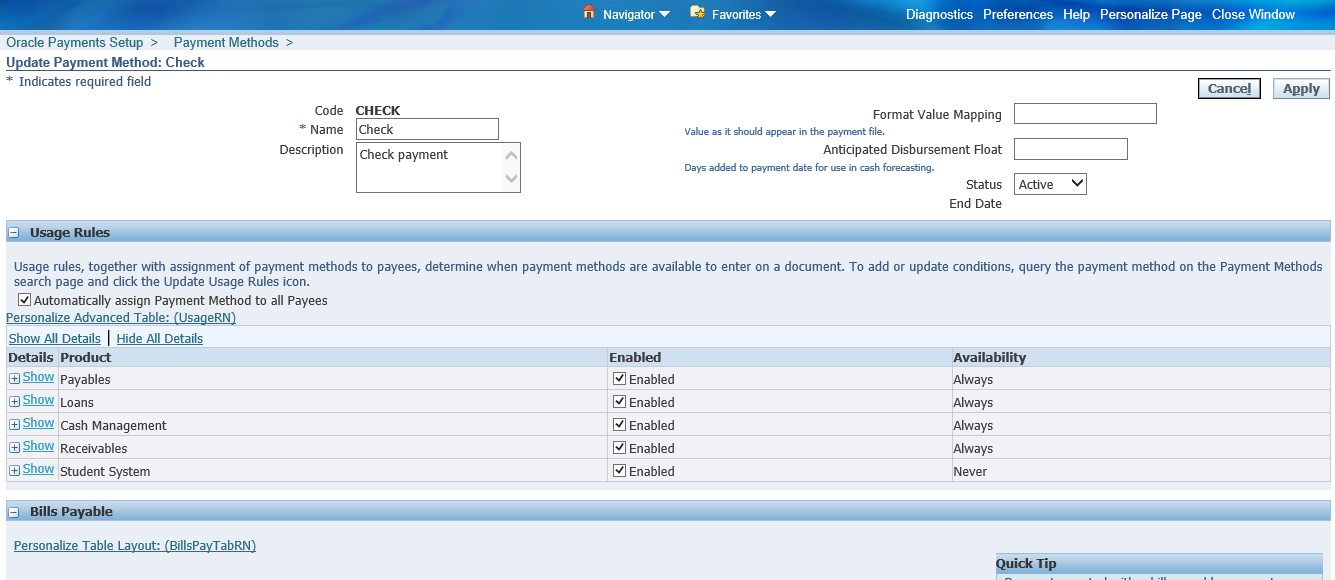Disable the Enabled checkbox for Payables
The image size is (1335, 580).
(621, 378)
